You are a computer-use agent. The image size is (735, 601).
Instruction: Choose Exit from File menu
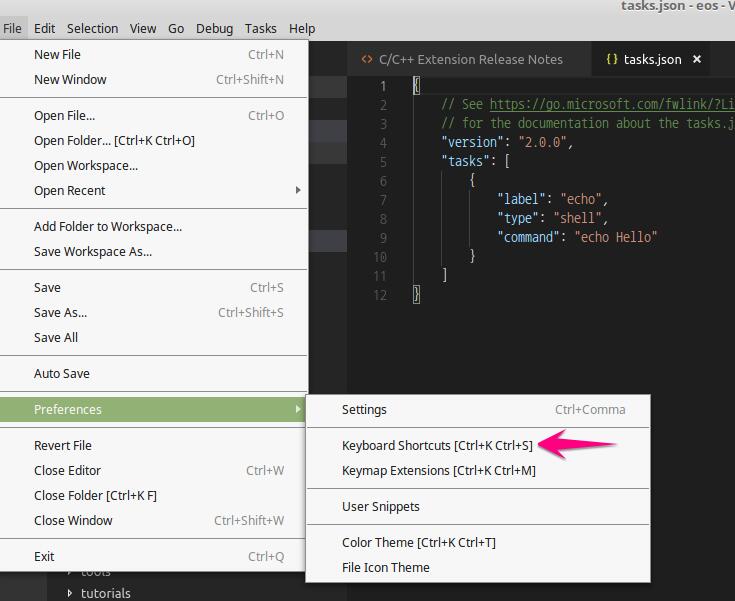point(154,557)
